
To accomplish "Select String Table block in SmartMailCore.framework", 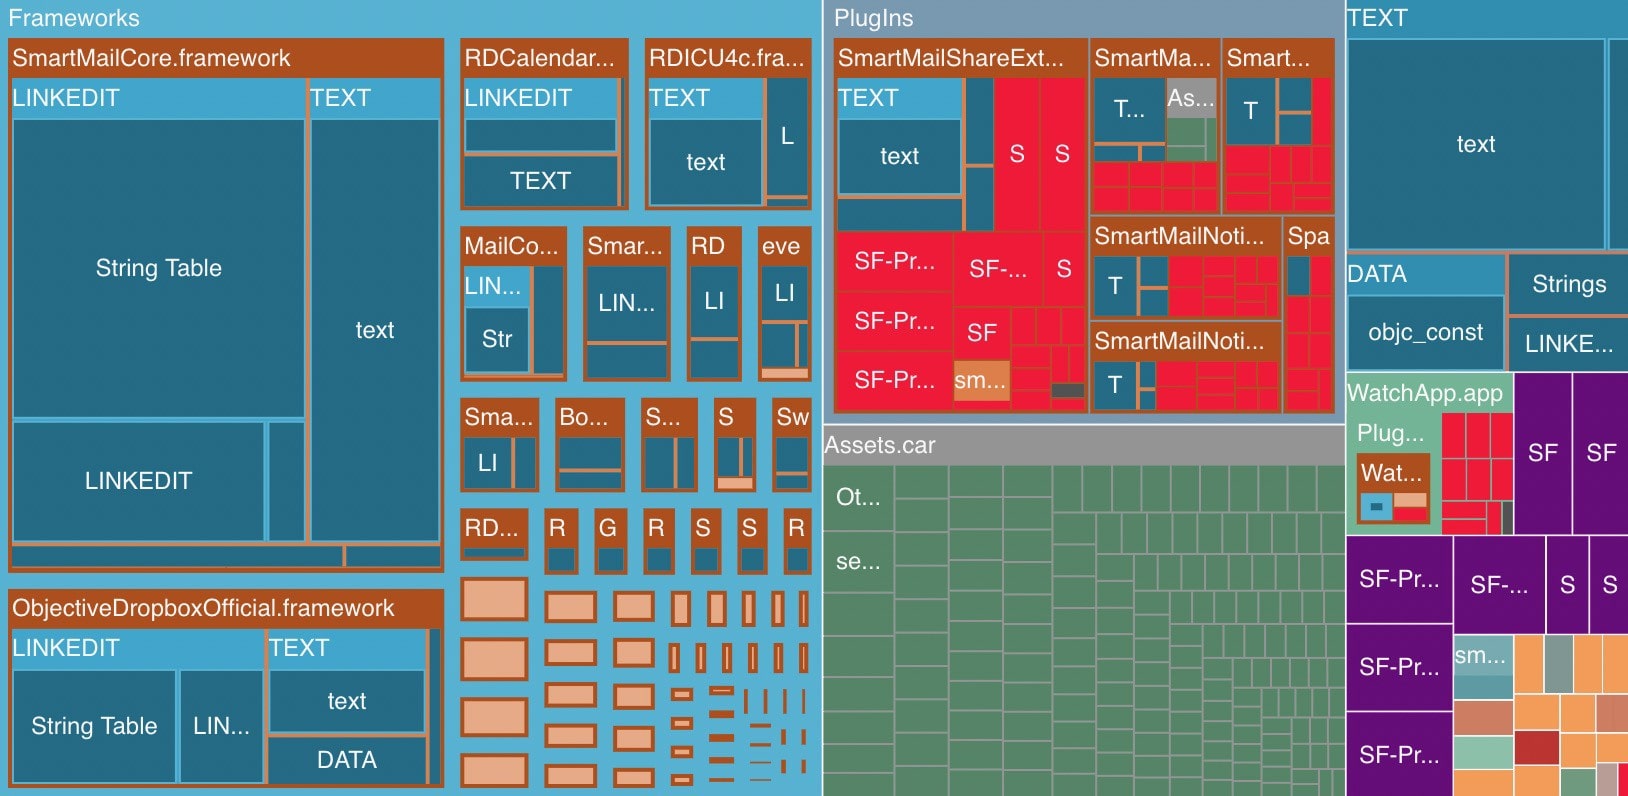I will 158,268.
